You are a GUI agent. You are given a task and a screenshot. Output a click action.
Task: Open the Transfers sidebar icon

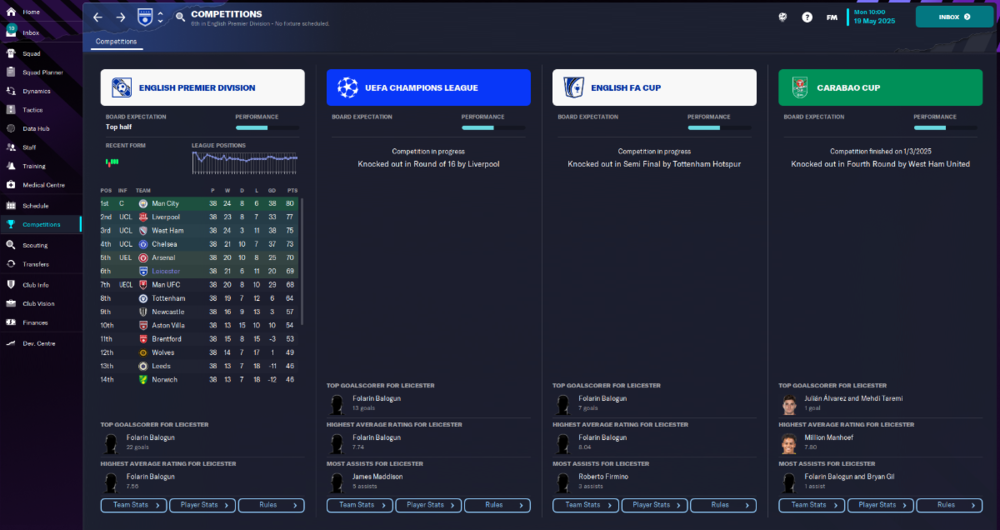(x=11, y=264)
